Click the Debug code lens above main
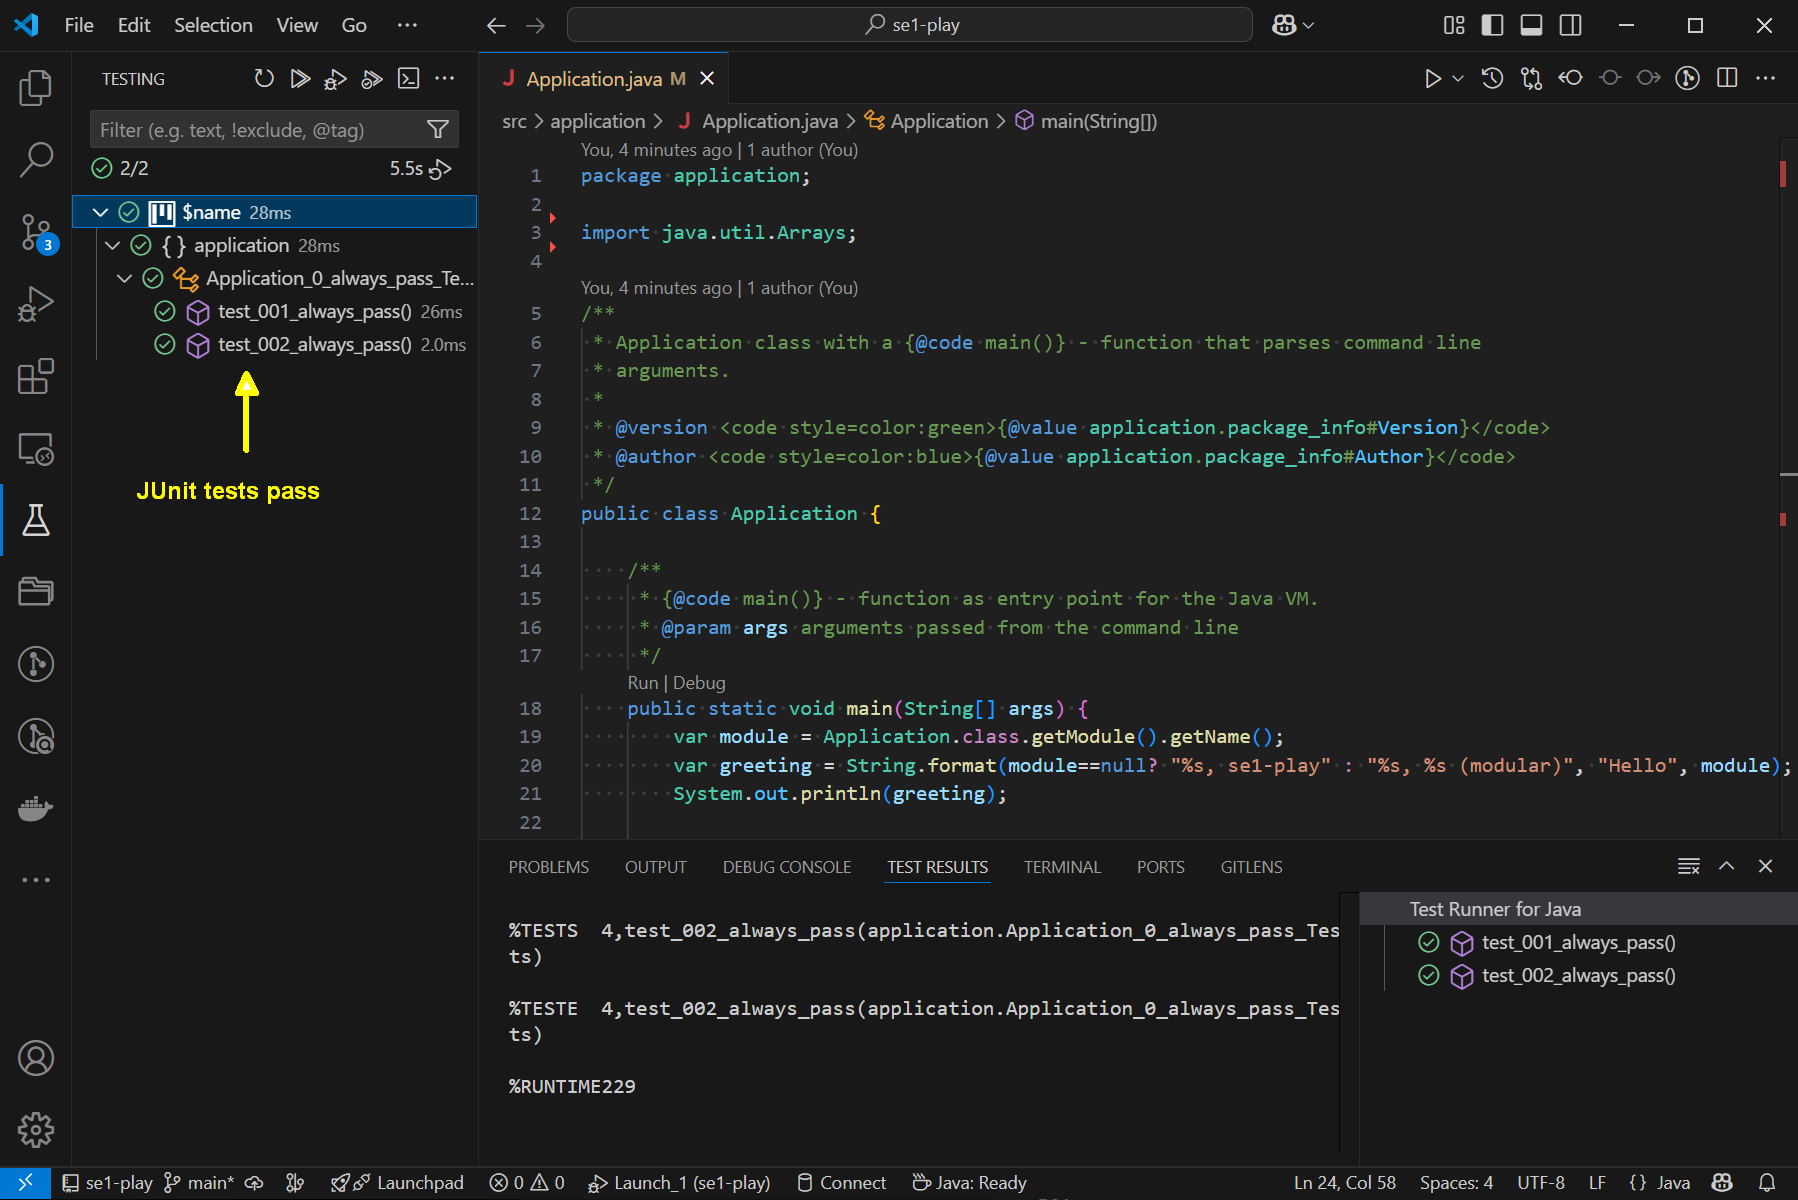1798x1200 pixels. point(699,683)
